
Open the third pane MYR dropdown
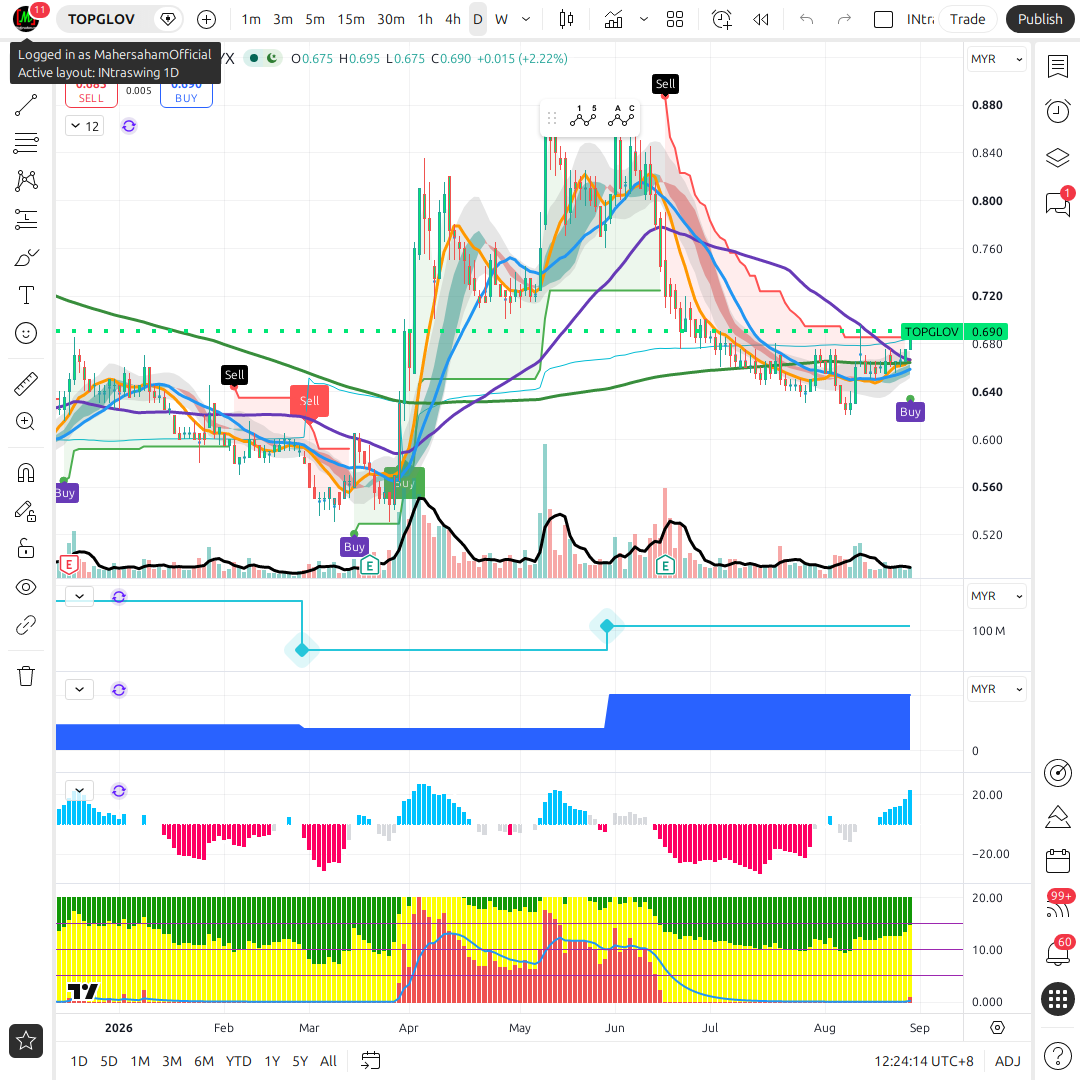(996, 689)
